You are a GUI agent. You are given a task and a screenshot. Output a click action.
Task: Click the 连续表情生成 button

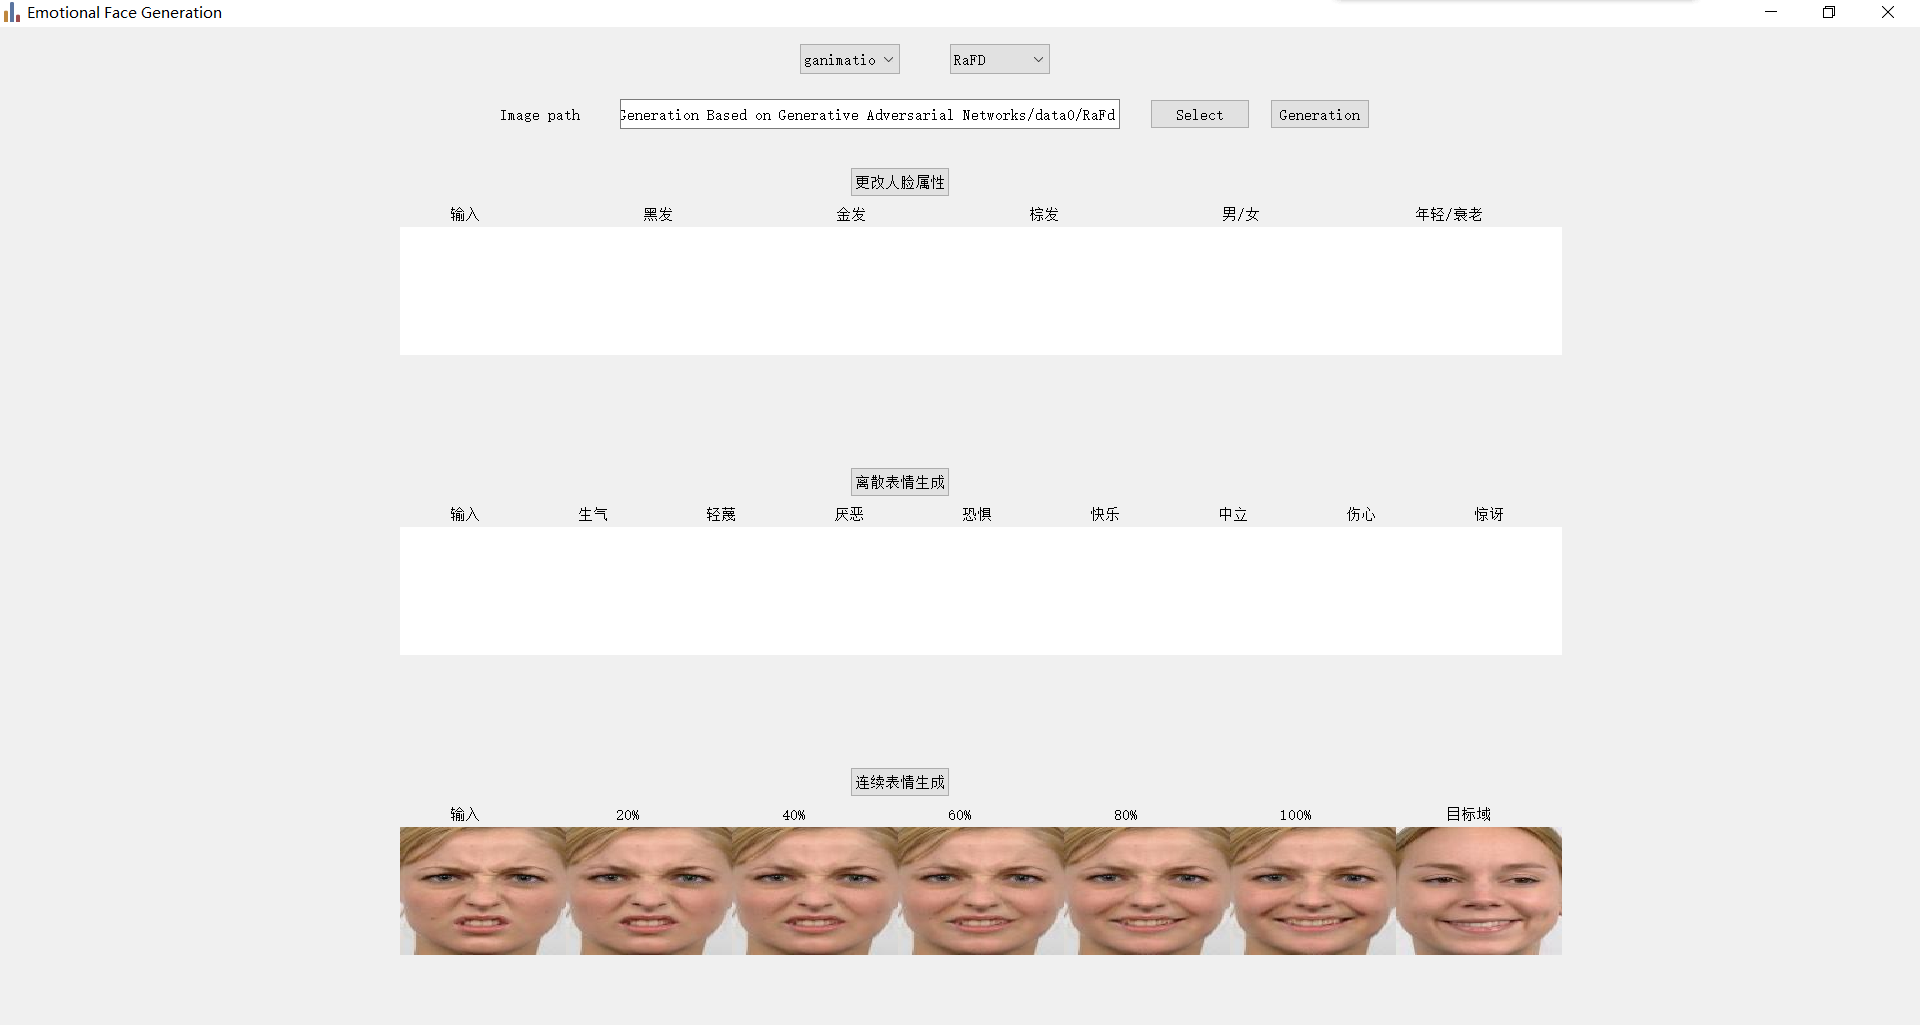(x=898, y=781)
